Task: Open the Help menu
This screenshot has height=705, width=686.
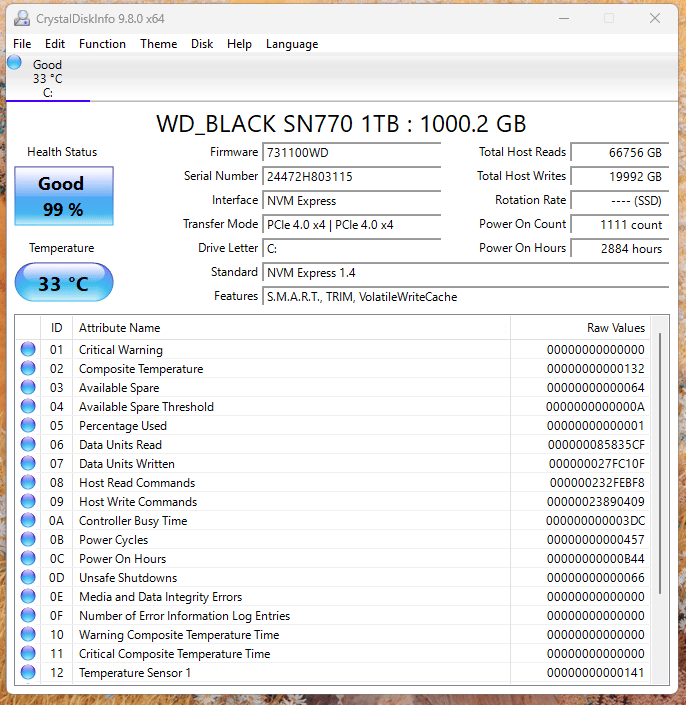Action: [x=239, y=44]
